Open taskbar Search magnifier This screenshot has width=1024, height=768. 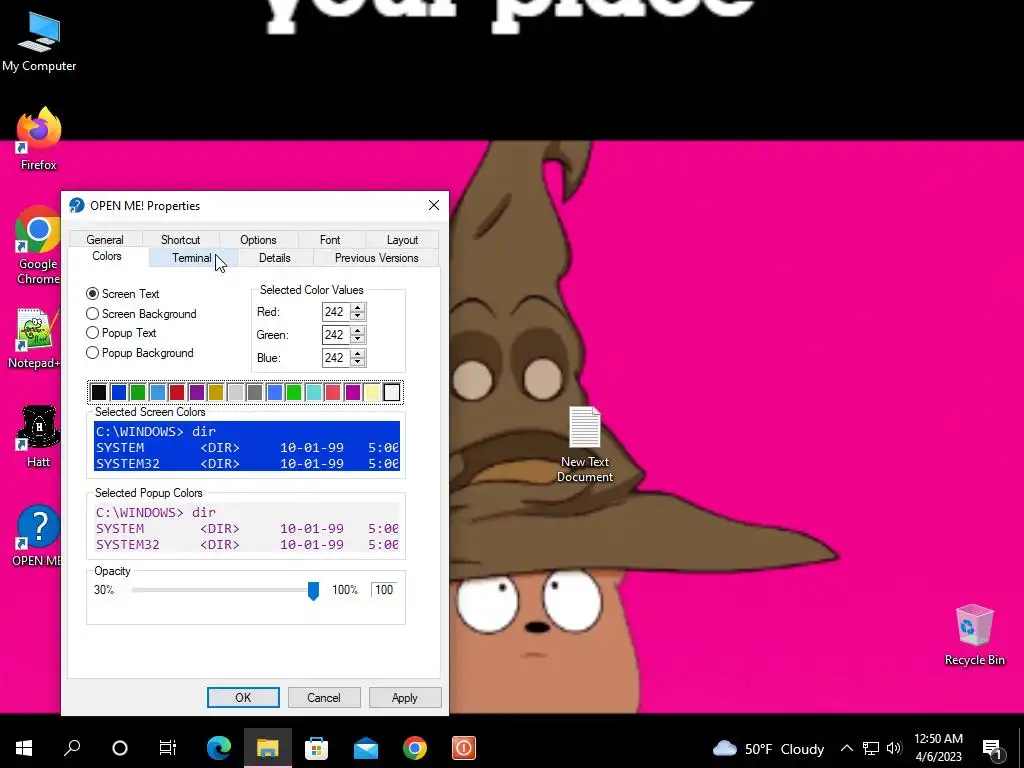(x=72, y=748)
